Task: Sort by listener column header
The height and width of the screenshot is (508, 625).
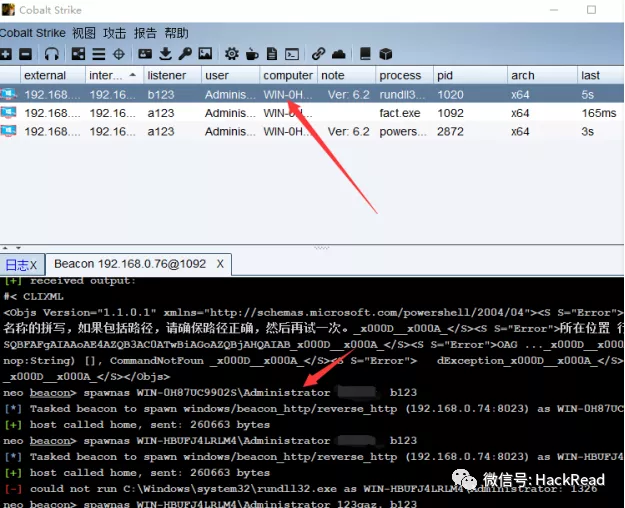Action: click(x=172, y=75)
